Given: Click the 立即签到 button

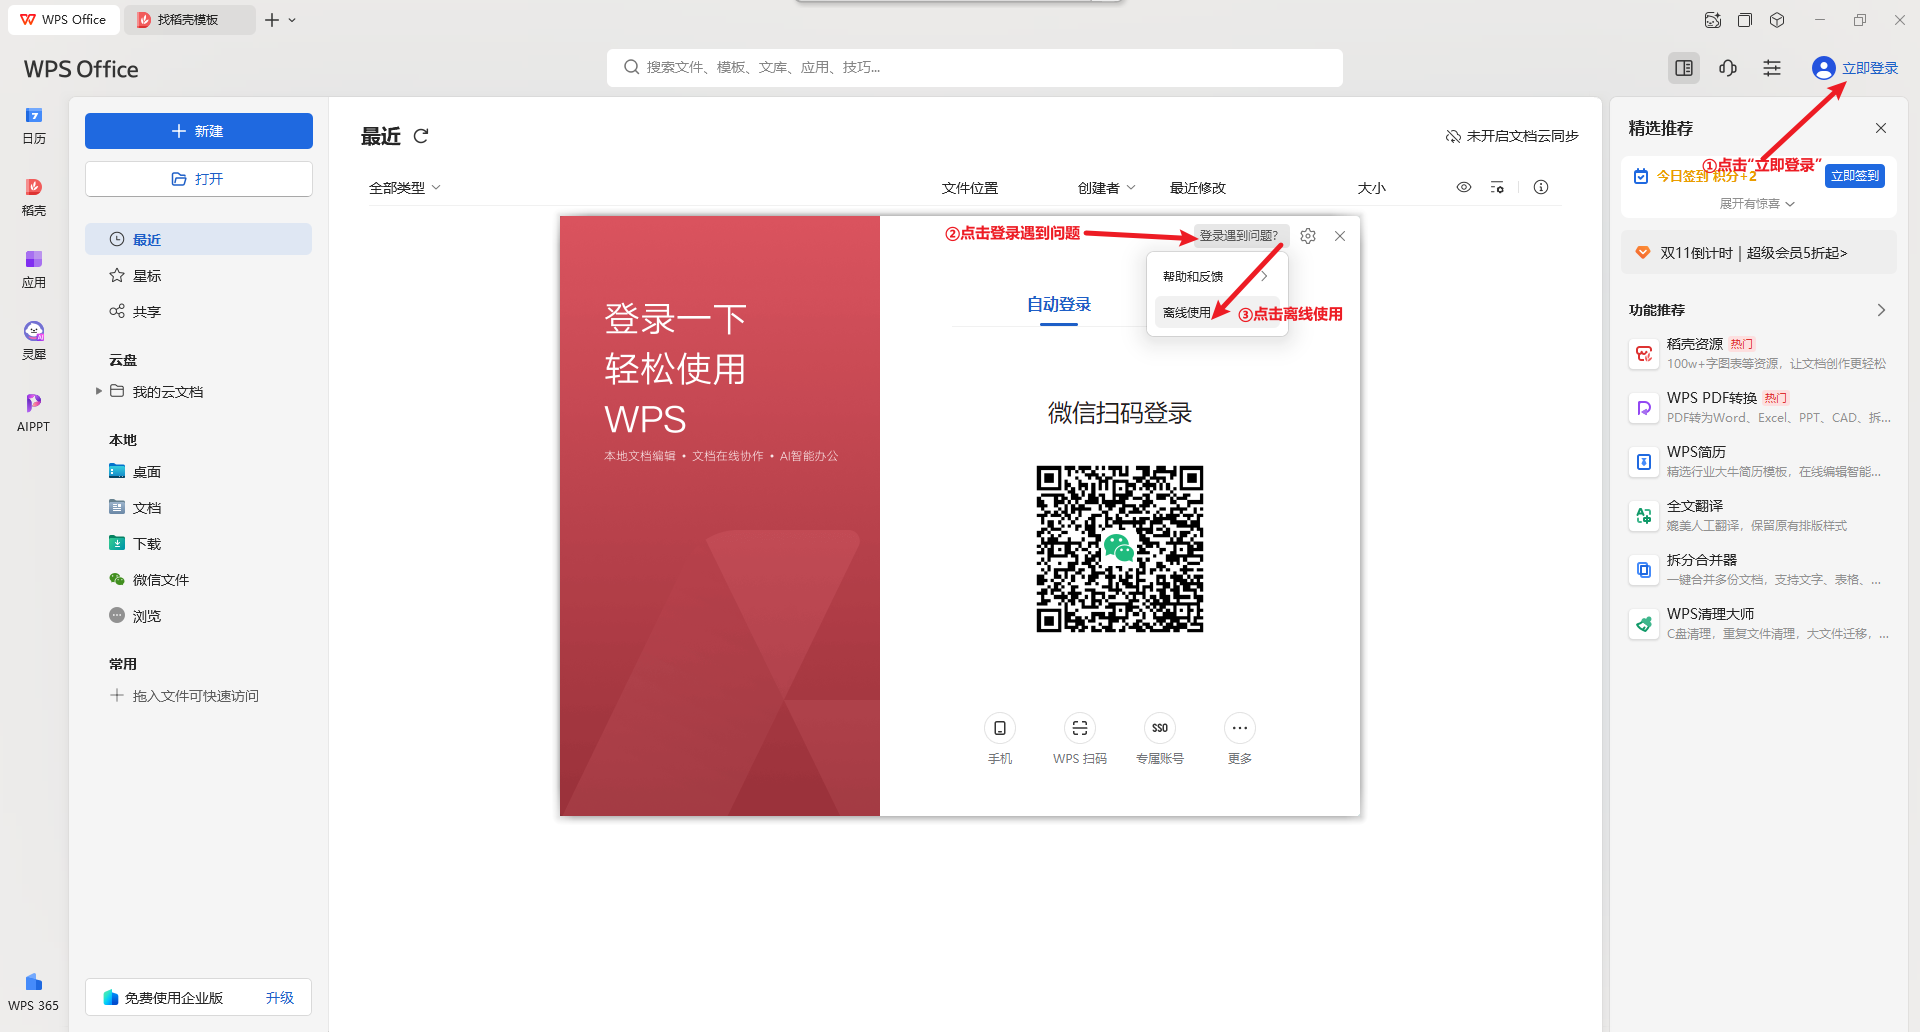Looking at the screenshot, I should 1854,176.
